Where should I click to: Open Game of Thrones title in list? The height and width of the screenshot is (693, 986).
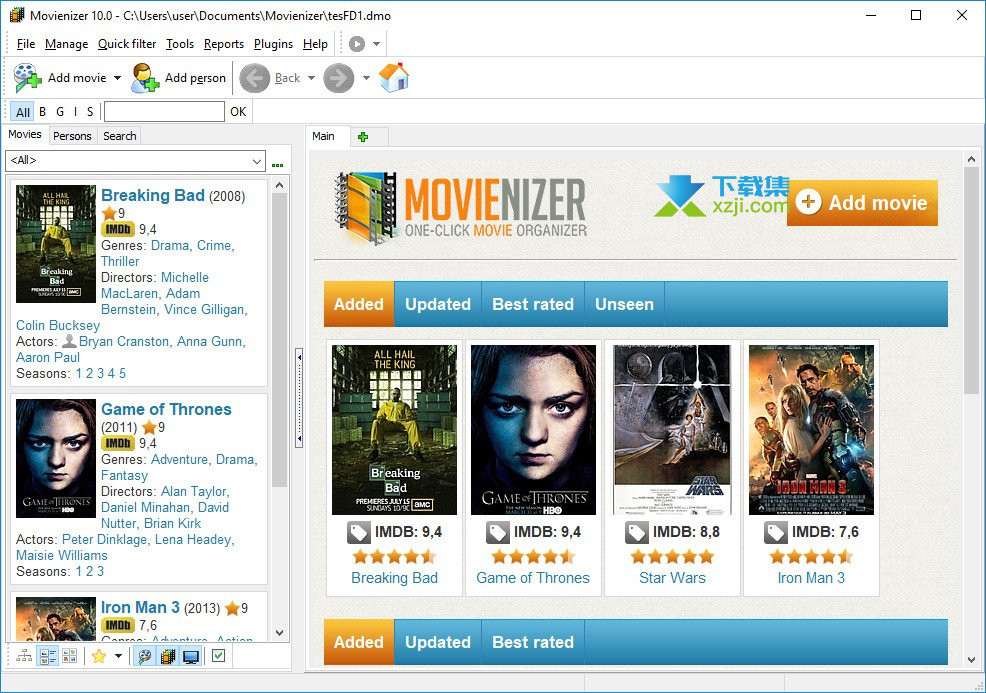coord(166,409)
